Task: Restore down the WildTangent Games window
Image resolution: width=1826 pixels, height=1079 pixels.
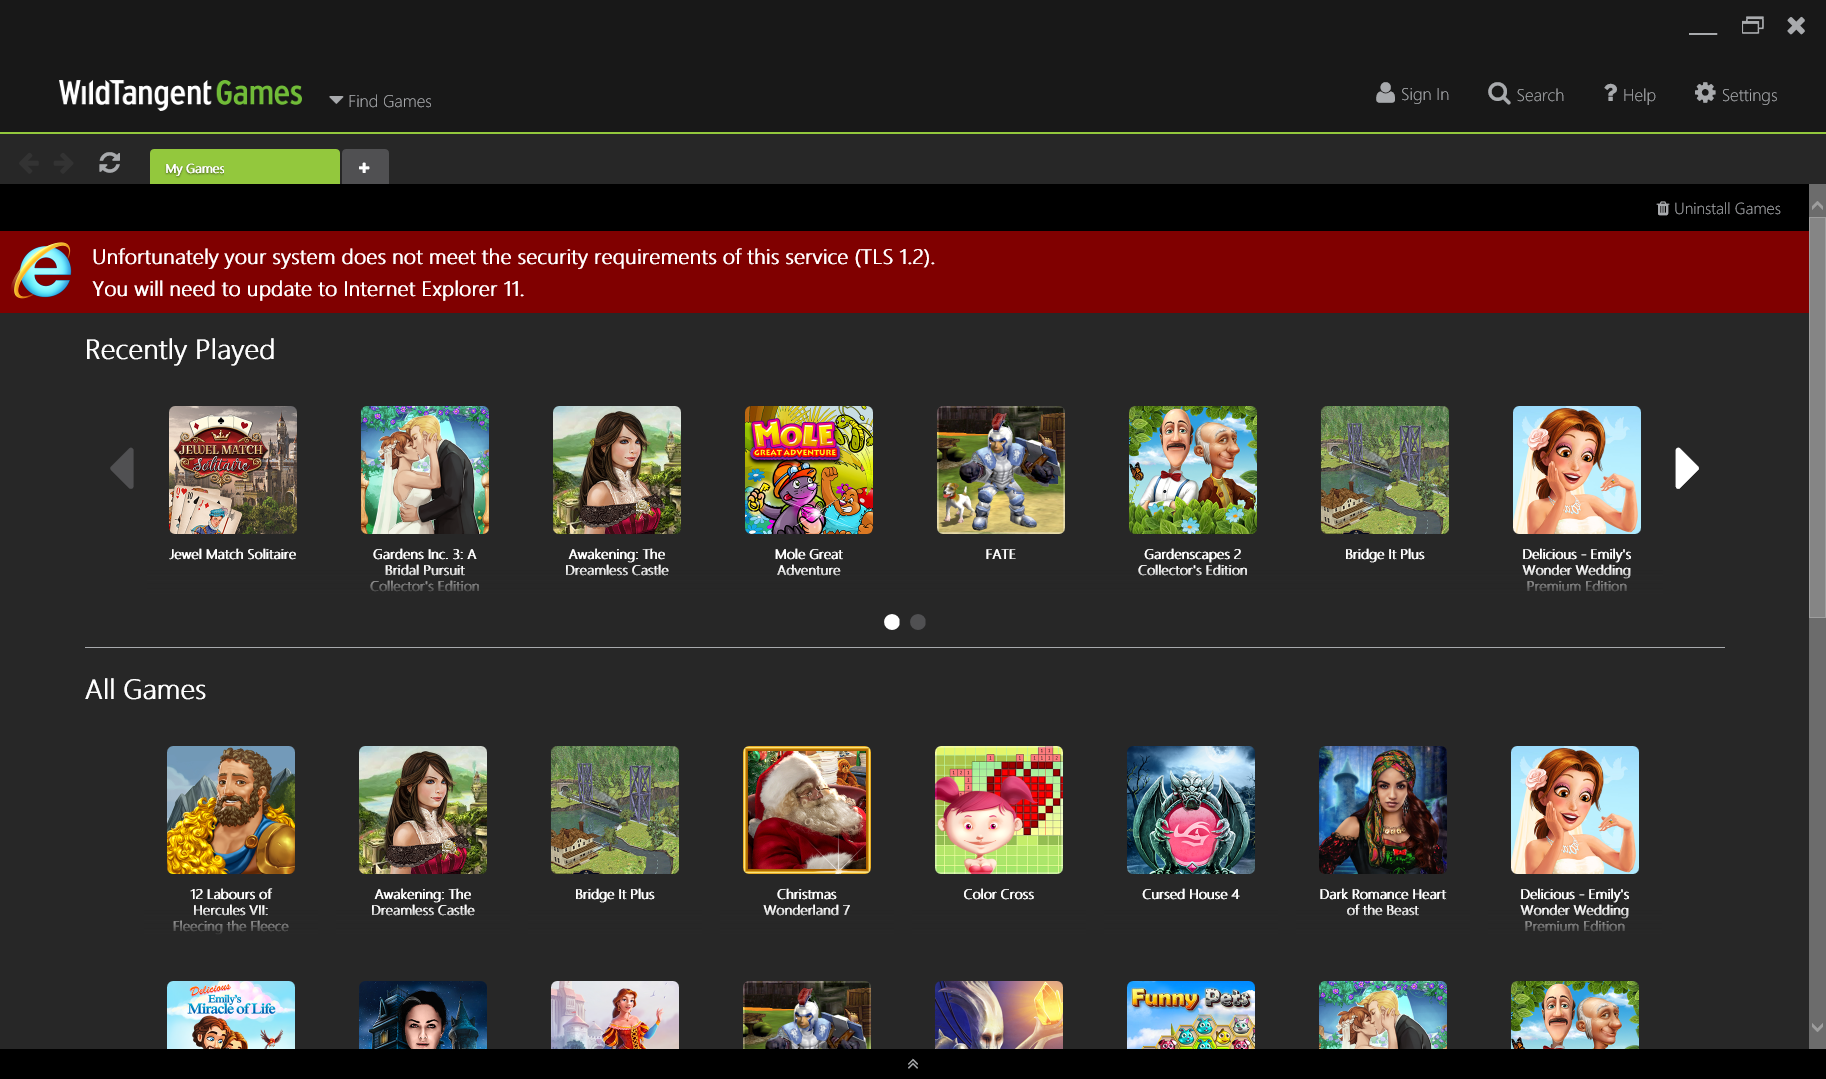Action: click(x=1752, y=25)
